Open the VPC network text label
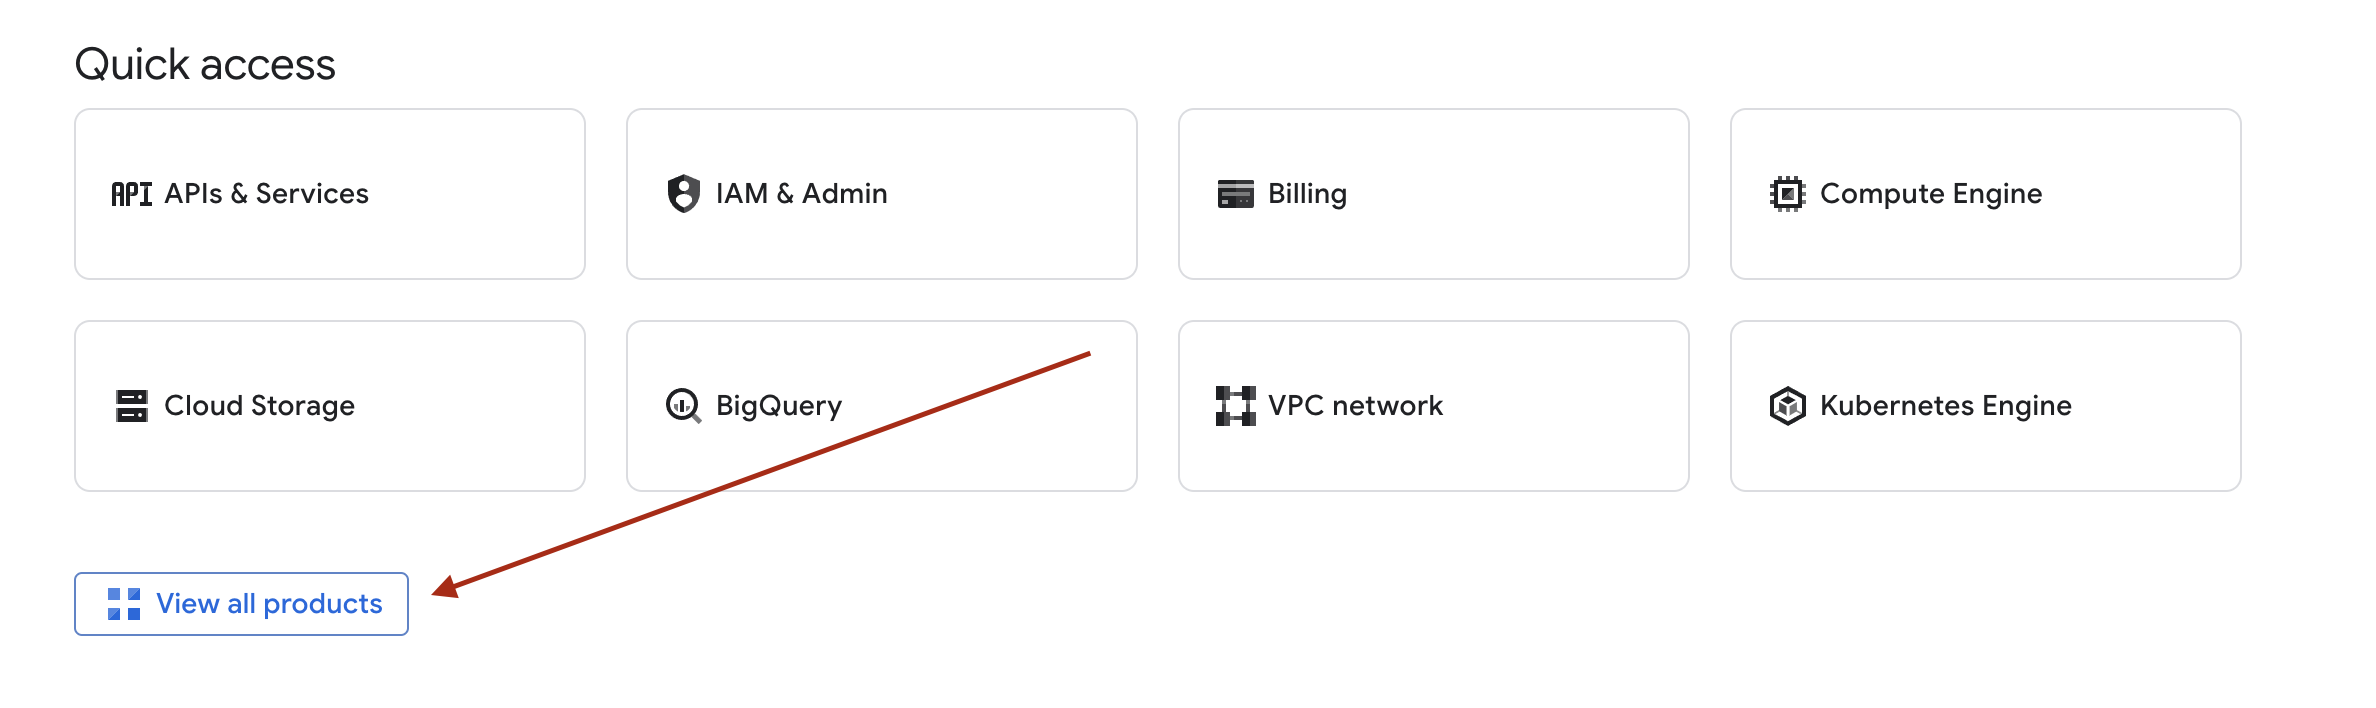The height and width of the screenshot is (708, 2376). click(1355, 406)
